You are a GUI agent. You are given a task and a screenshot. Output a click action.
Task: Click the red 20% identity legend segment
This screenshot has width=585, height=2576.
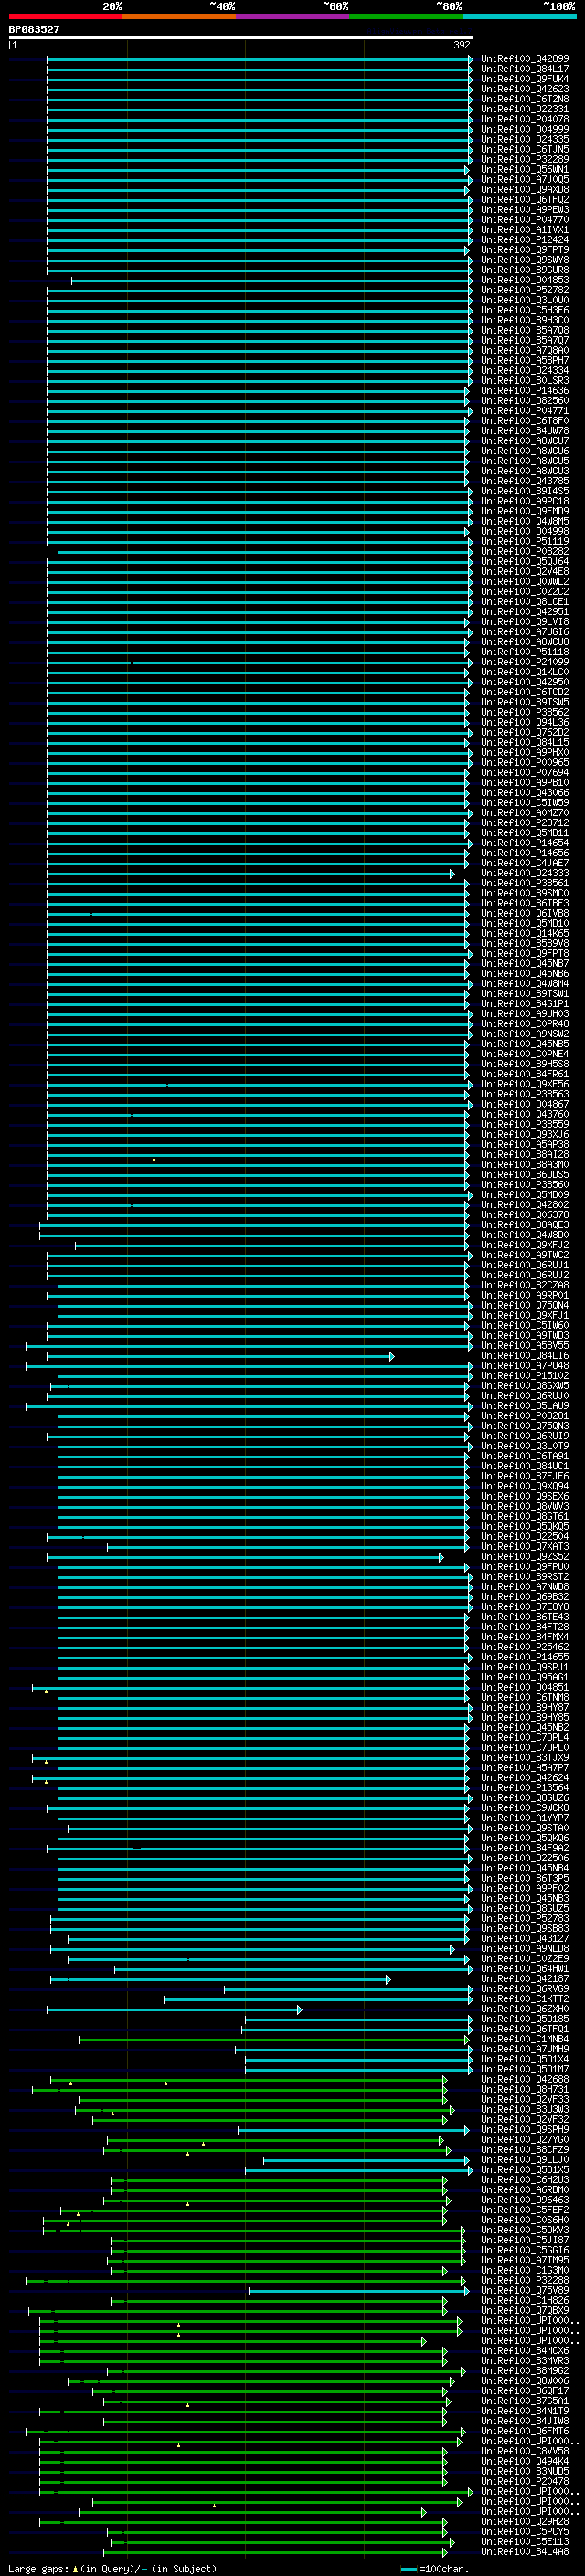coord(65,16)
